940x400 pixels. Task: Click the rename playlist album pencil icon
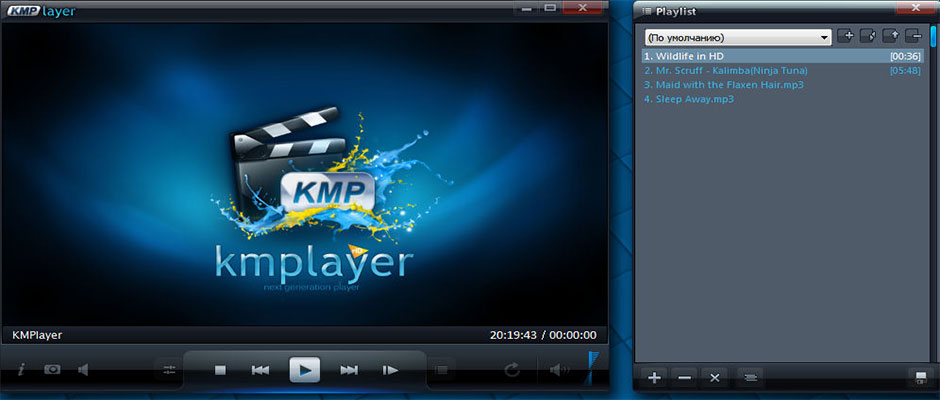[868, 36]
